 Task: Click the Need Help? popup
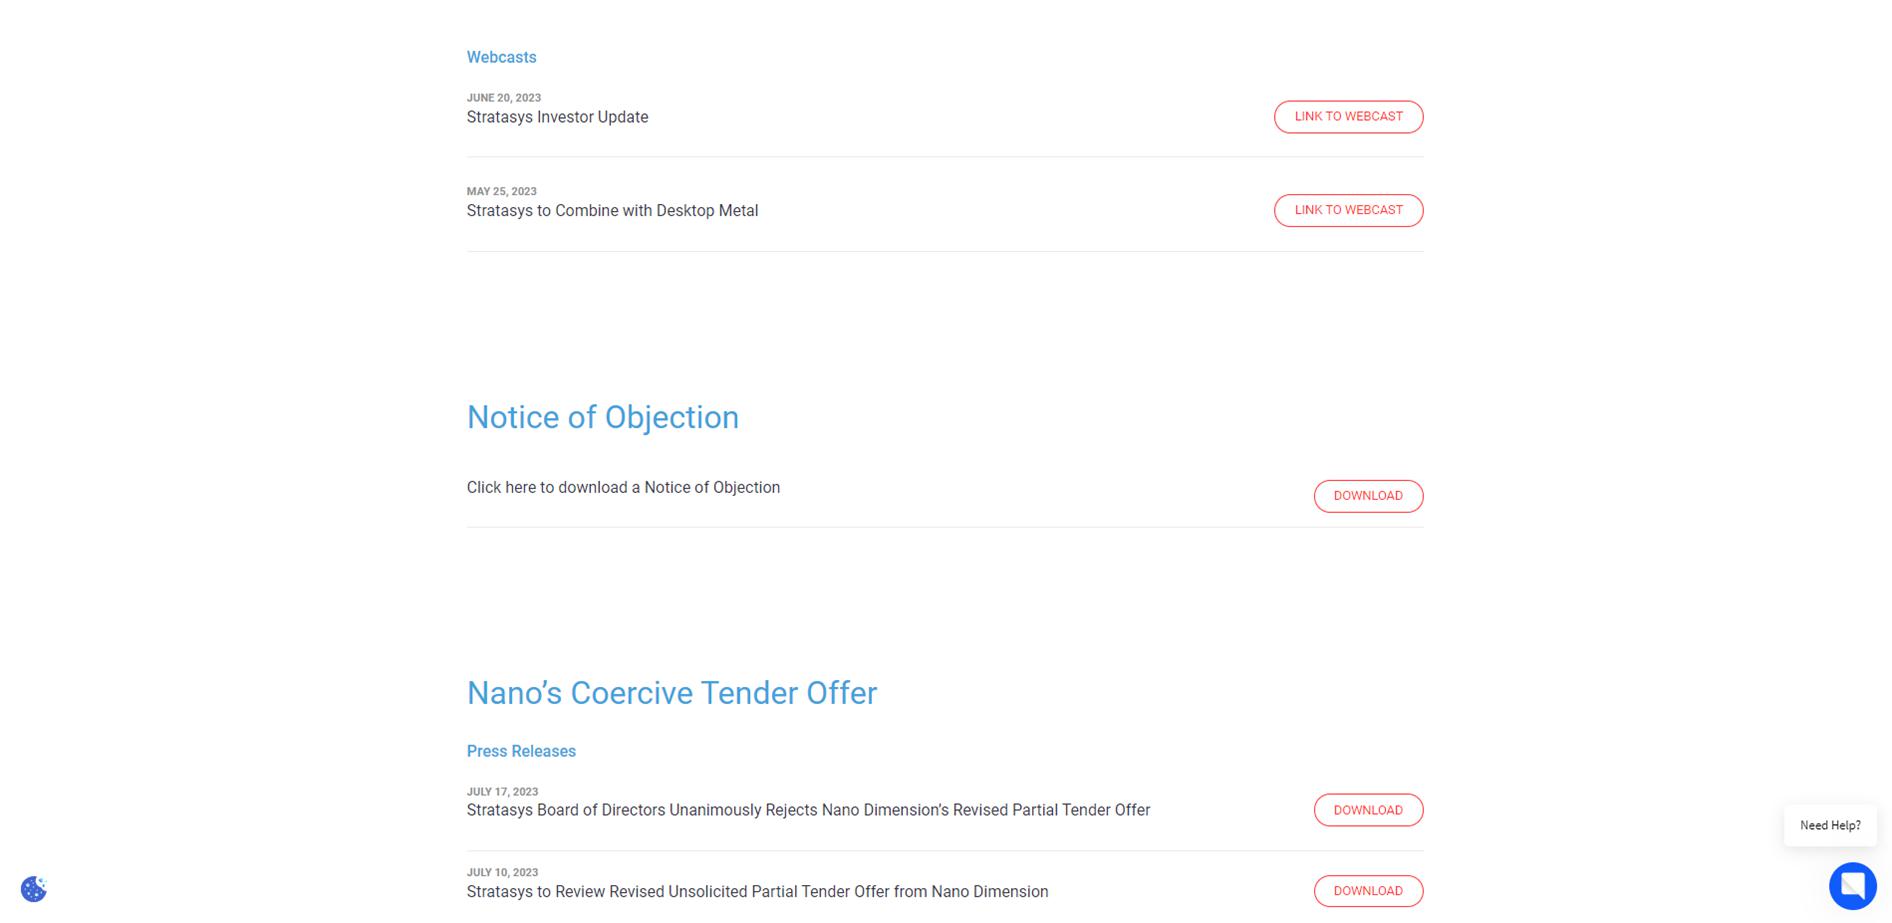1829,825
